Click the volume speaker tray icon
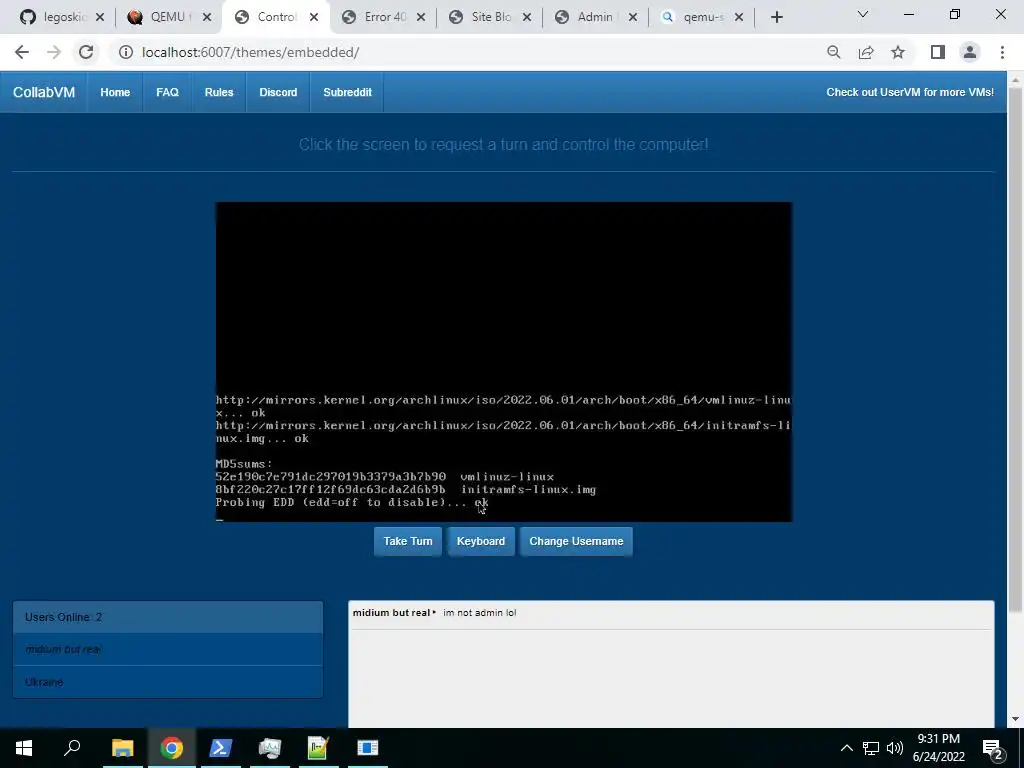This screenshot has height=768, width=1024. pyautogui.click(x=895, y=748)
